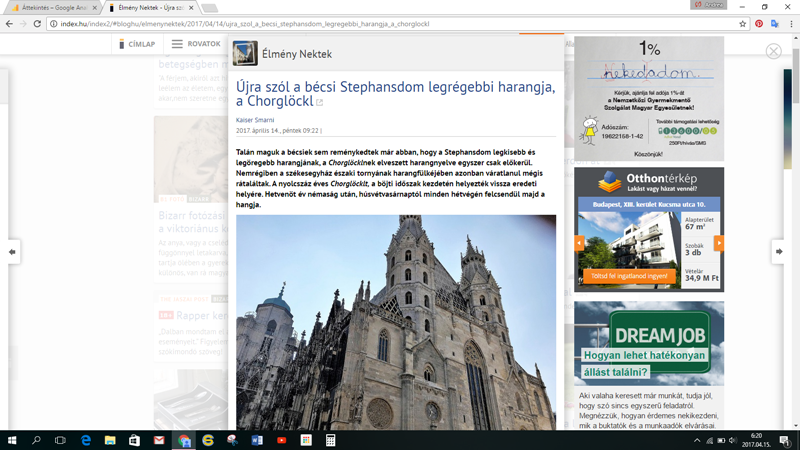Show hidden system tray icons
This screenshot has width=800, height=450.
(697, 440)
